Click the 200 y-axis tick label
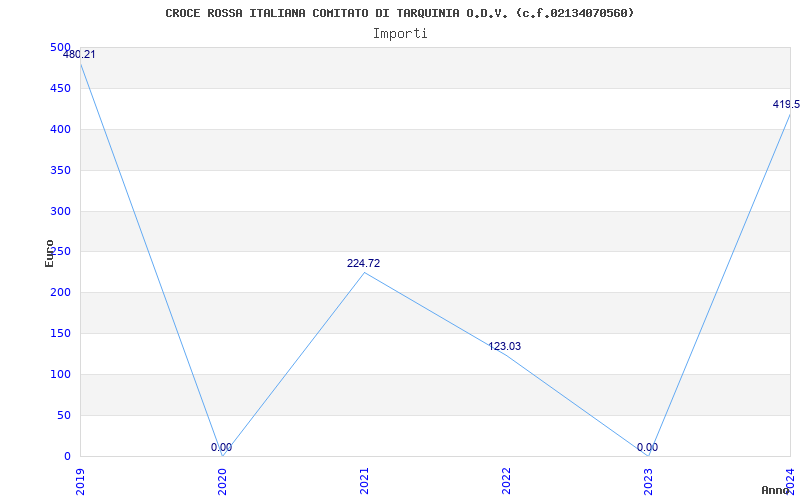Image resolution: width=800 pixels, height=500 pixels. click(60, 293)
